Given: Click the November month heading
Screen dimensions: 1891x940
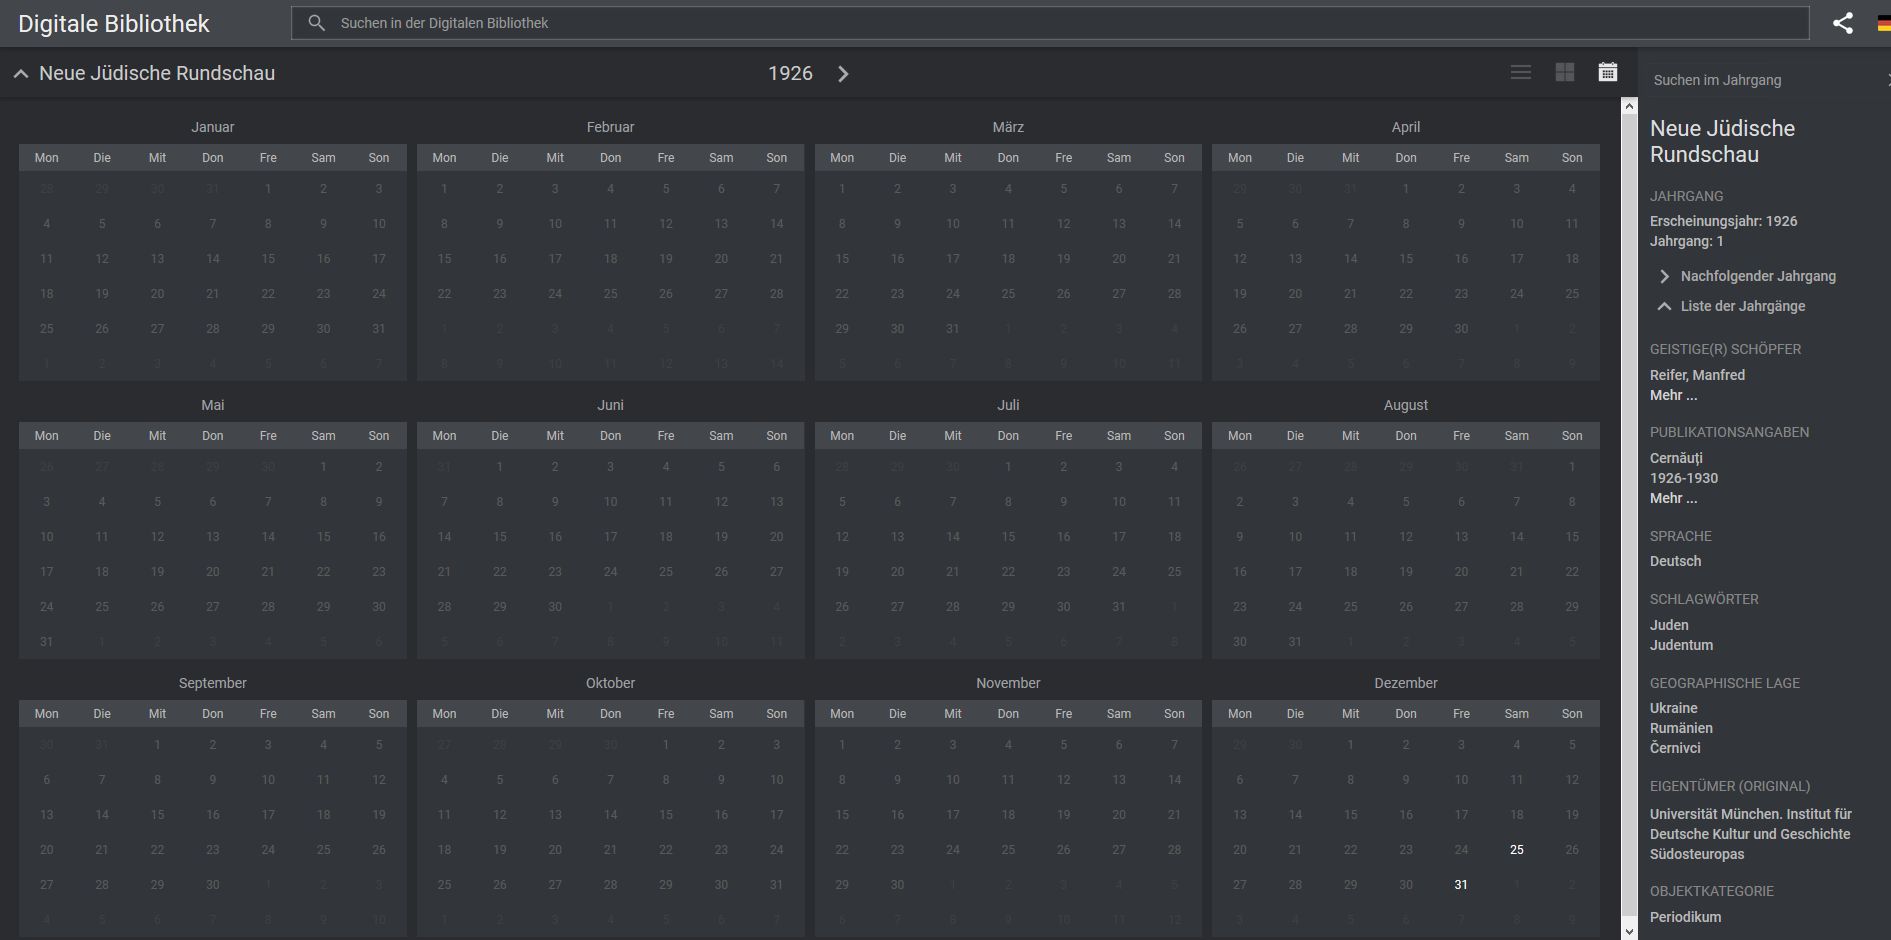Looking at the screenshot, I should (1008, 683).
